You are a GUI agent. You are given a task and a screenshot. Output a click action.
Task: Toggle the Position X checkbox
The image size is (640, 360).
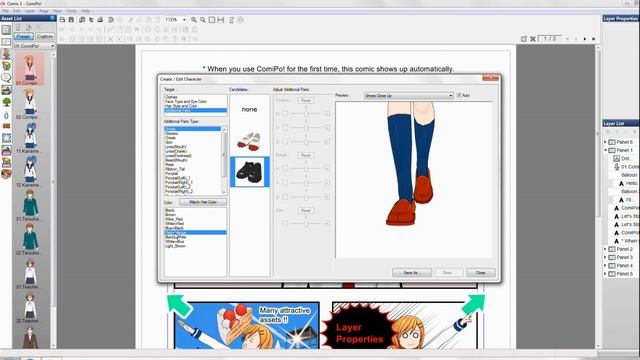click(285, 113)
